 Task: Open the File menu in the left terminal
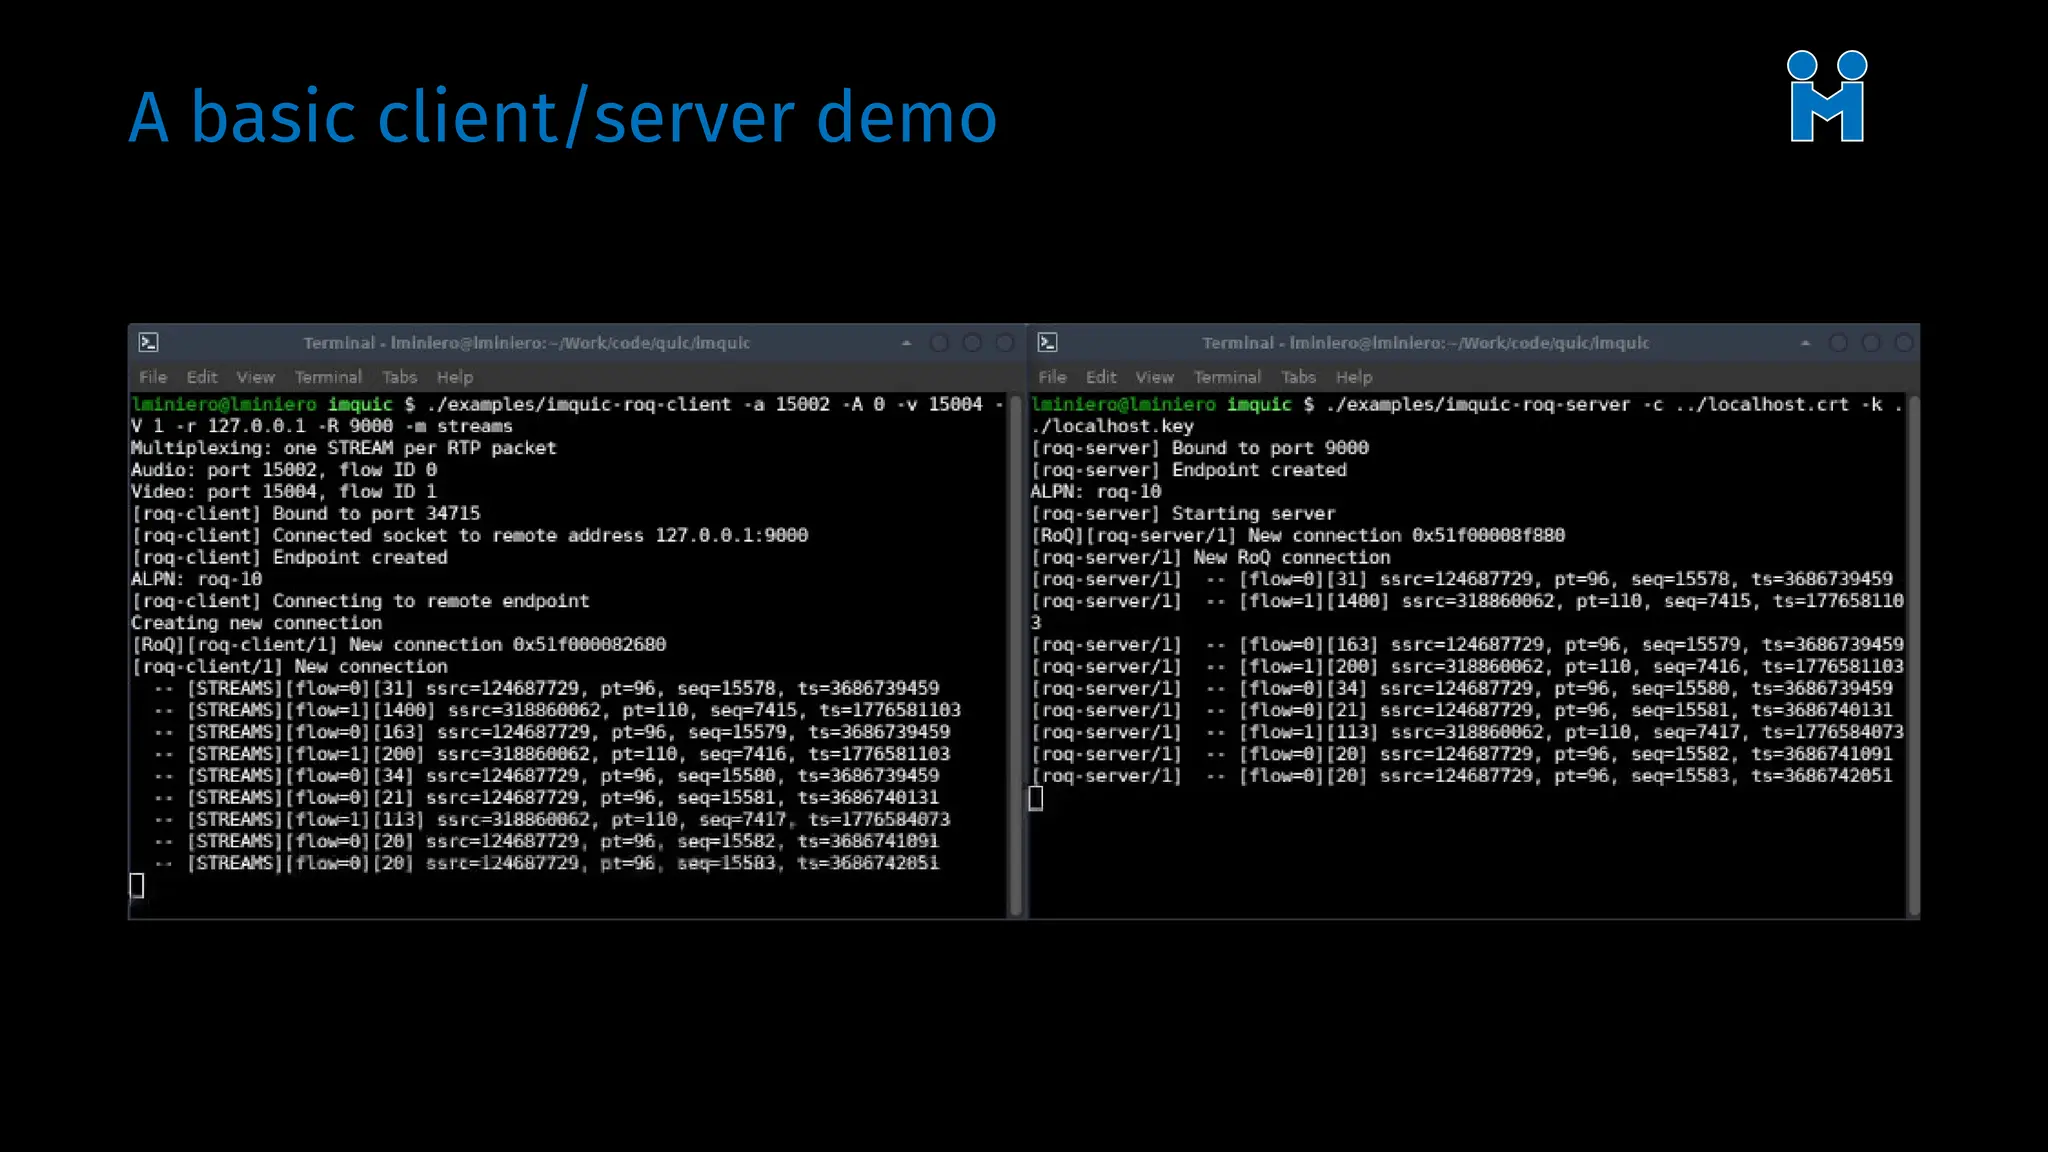(x=153, y=377)
